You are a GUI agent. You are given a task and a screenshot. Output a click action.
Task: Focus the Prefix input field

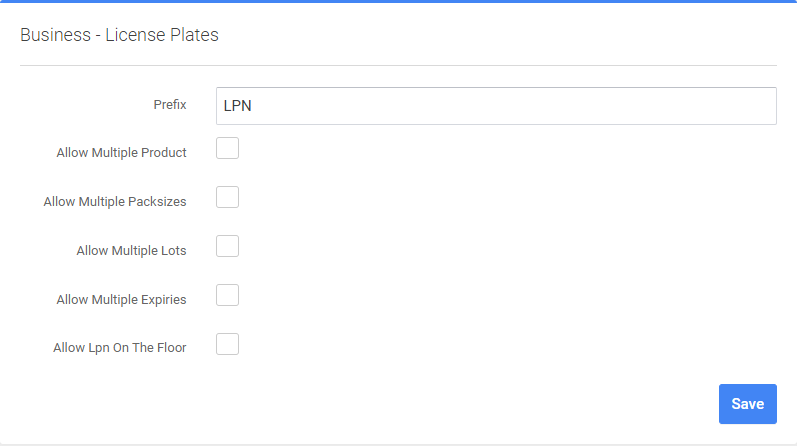click(496, 106)
